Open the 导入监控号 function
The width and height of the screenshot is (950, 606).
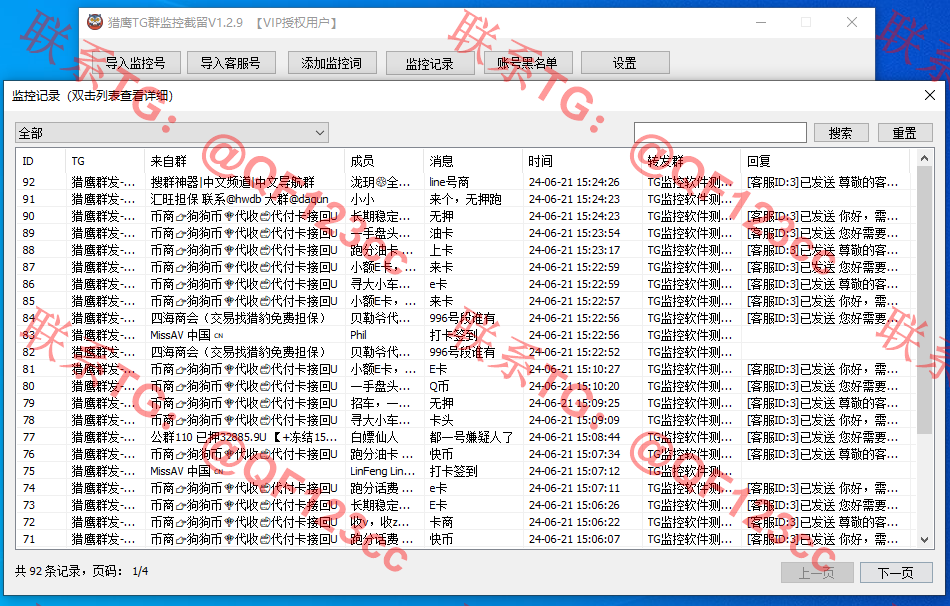[x=136, y=63]
